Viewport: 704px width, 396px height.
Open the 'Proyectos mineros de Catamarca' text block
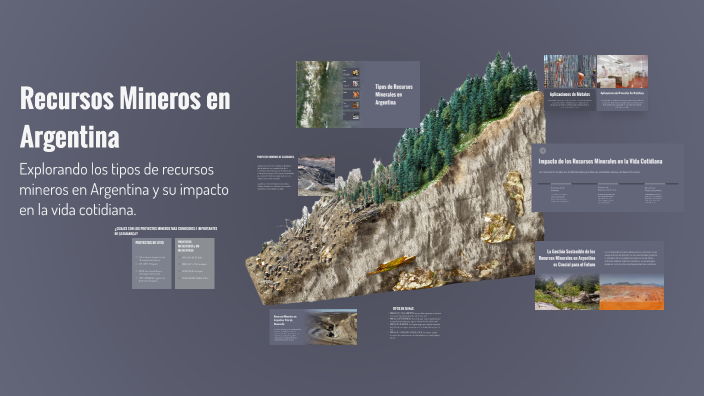tap(275, 173)
